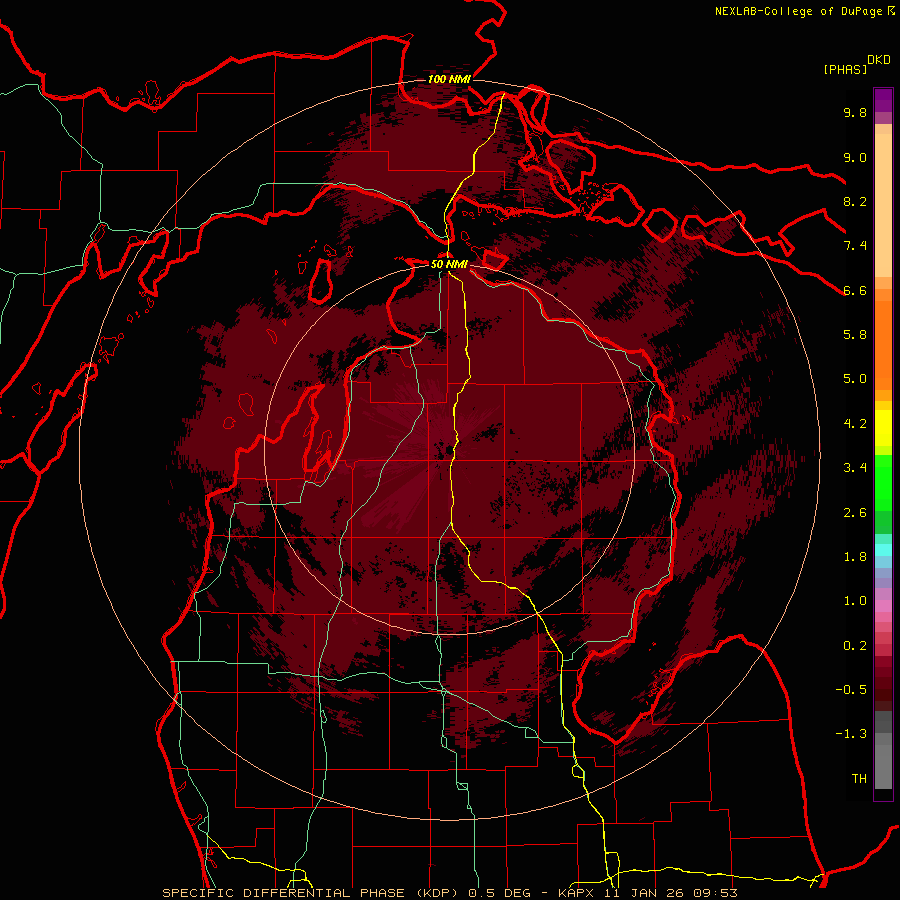Click the 2.6 color scale value
Screen dimensions: 900x900
(x=855, y=513)
